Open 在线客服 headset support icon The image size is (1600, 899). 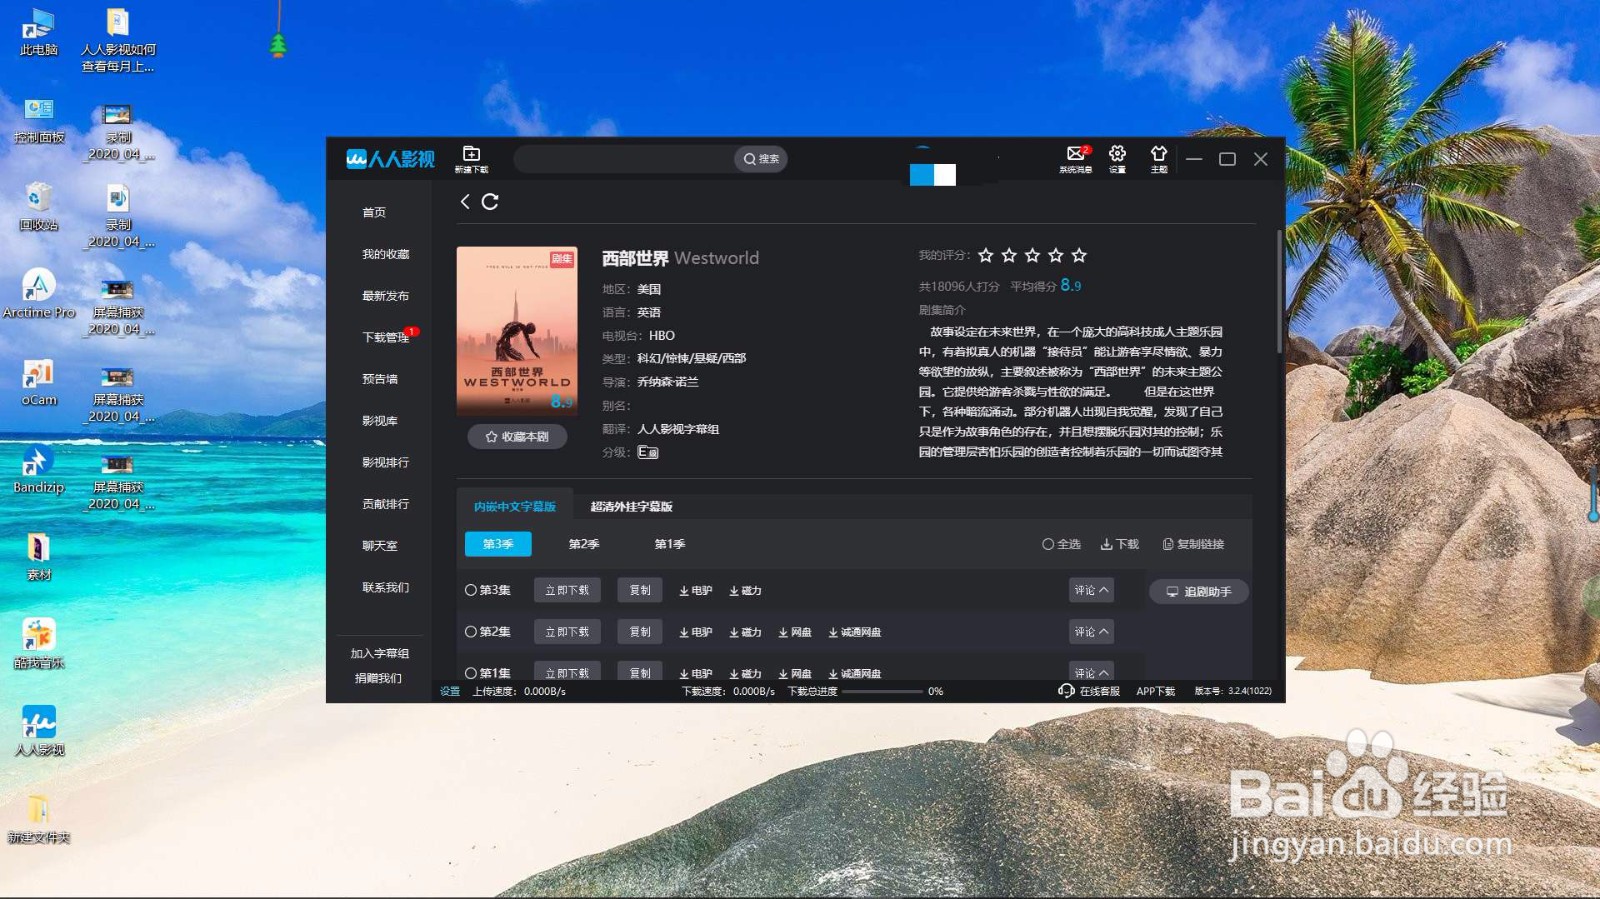[x=1066, y=691]
